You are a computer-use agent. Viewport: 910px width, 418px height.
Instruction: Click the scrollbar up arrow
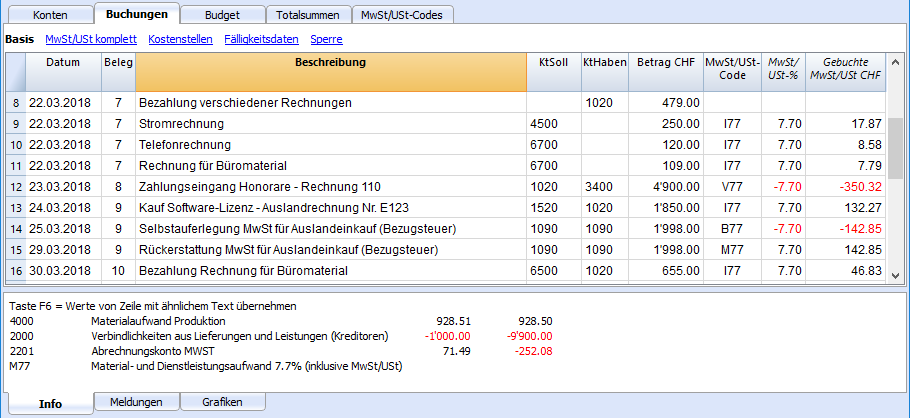coord(895,62)
